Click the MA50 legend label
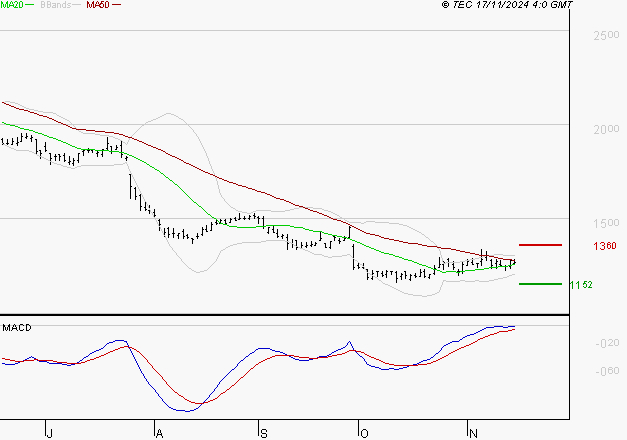The width and height of the screenshot is (627, 440). [98, 4]
